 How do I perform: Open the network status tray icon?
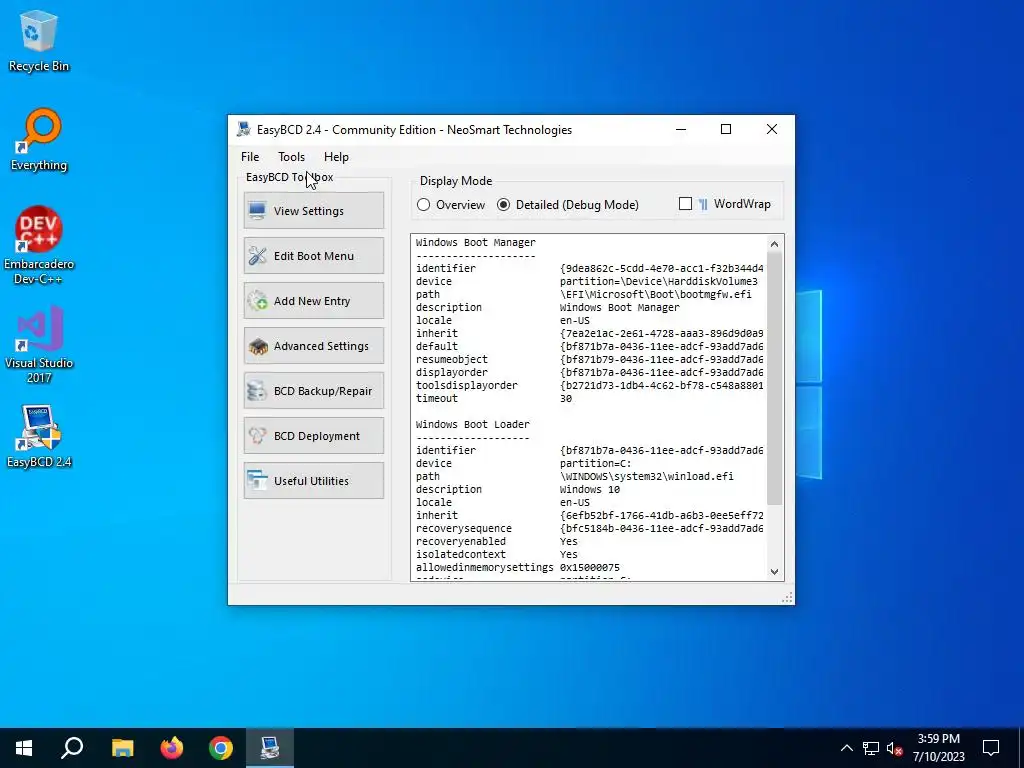pyautogui.click(x=871, y=748)
